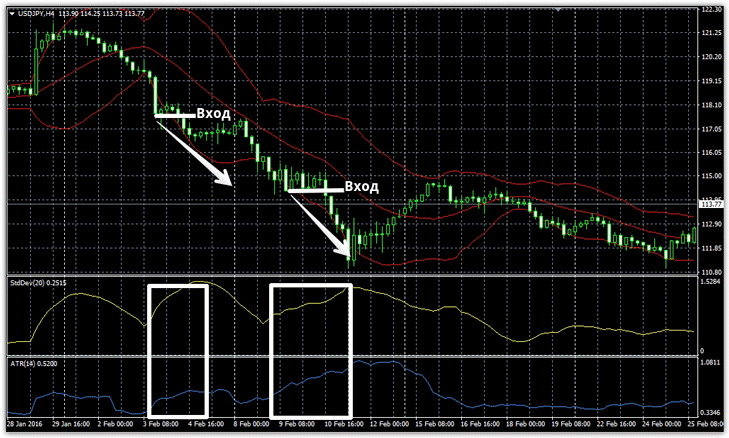Click the 118.10 price scale label
The height and width of the screenshot is (438, 729).
[x=712, y=105]
